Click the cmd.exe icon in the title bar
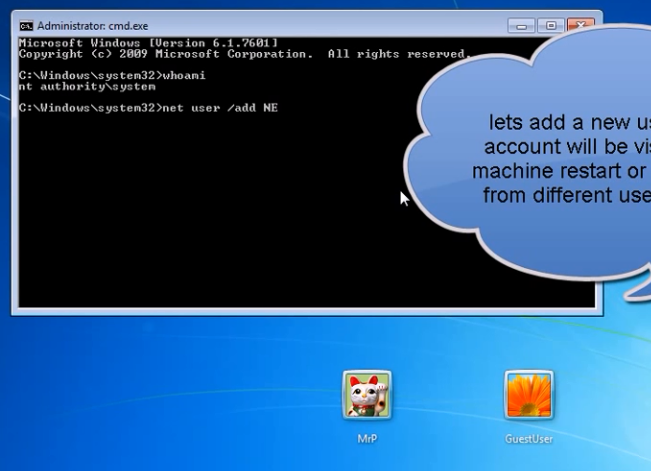651x471 pixels. 26,26
